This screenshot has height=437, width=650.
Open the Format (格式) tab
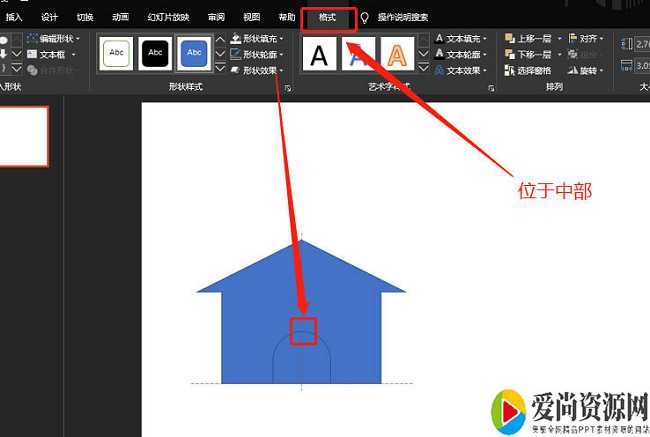[x=327, y=18]
